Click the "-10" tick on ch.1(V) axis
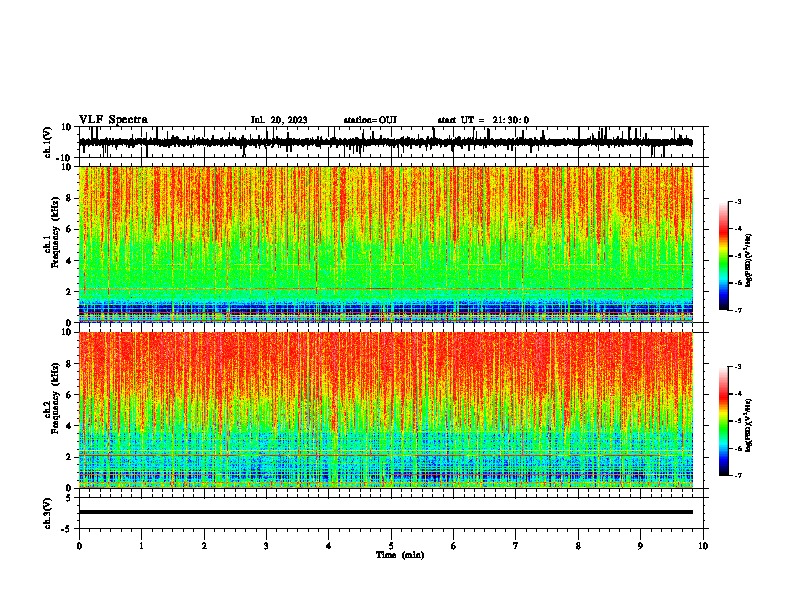This screenshot has width=792, height=612. 65,158
